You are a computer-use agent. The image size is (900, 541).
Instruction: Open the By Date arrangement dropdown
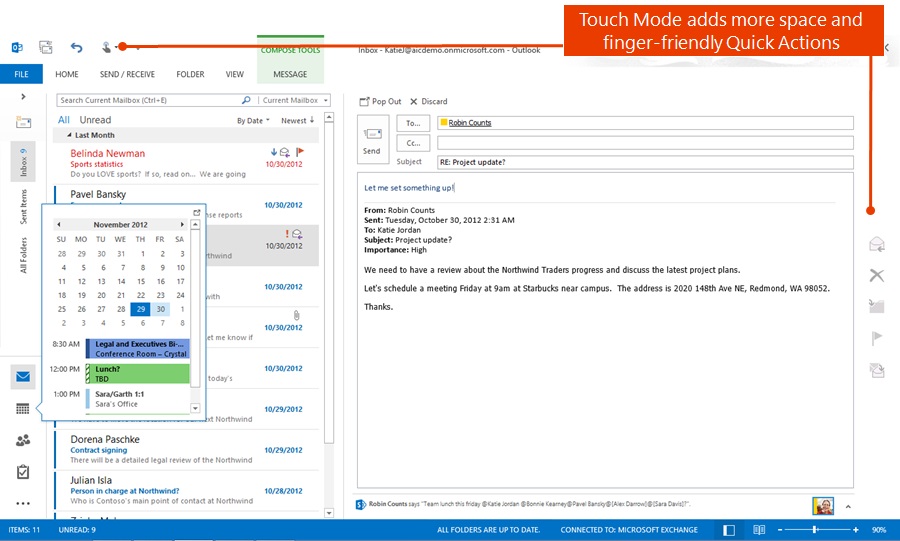253,120
